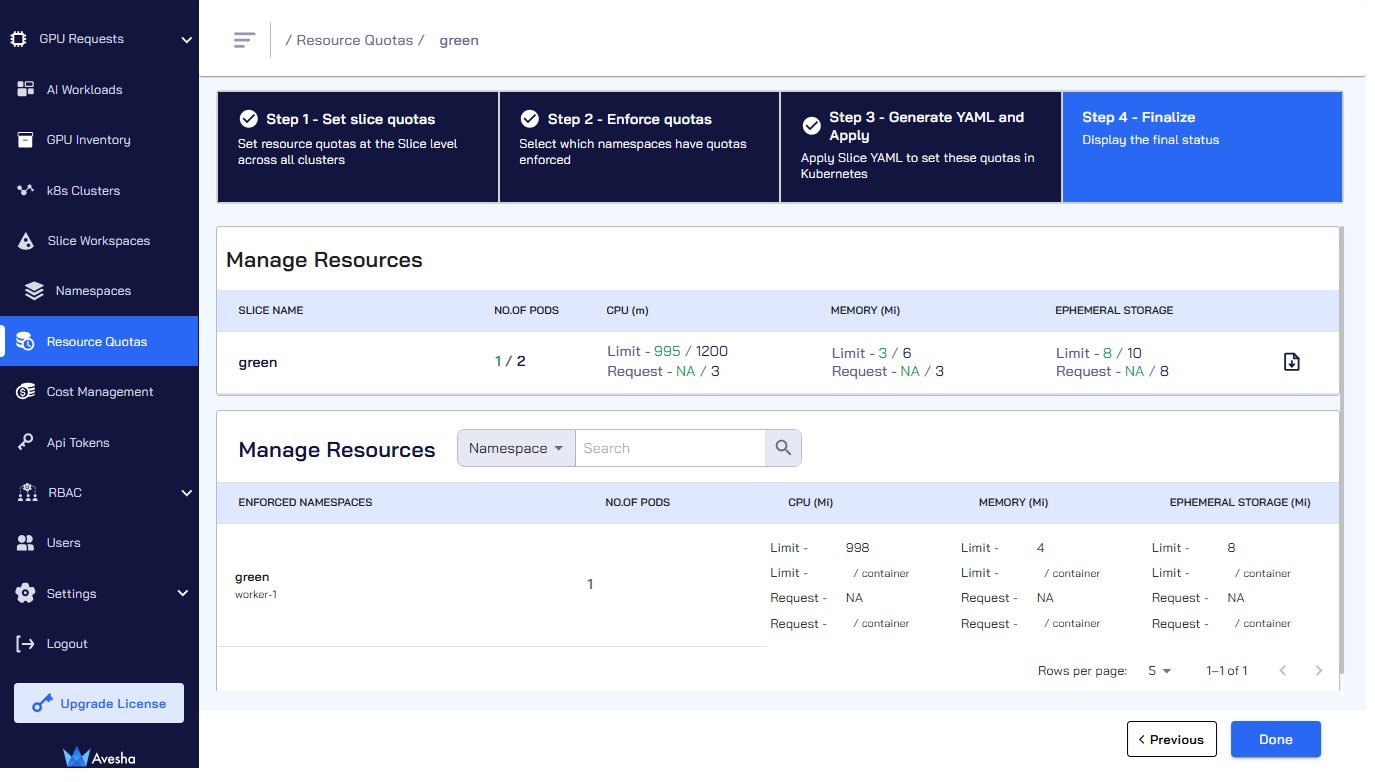Click the Avesha logo
1375x782 pixels.
(x=99, y=757)
